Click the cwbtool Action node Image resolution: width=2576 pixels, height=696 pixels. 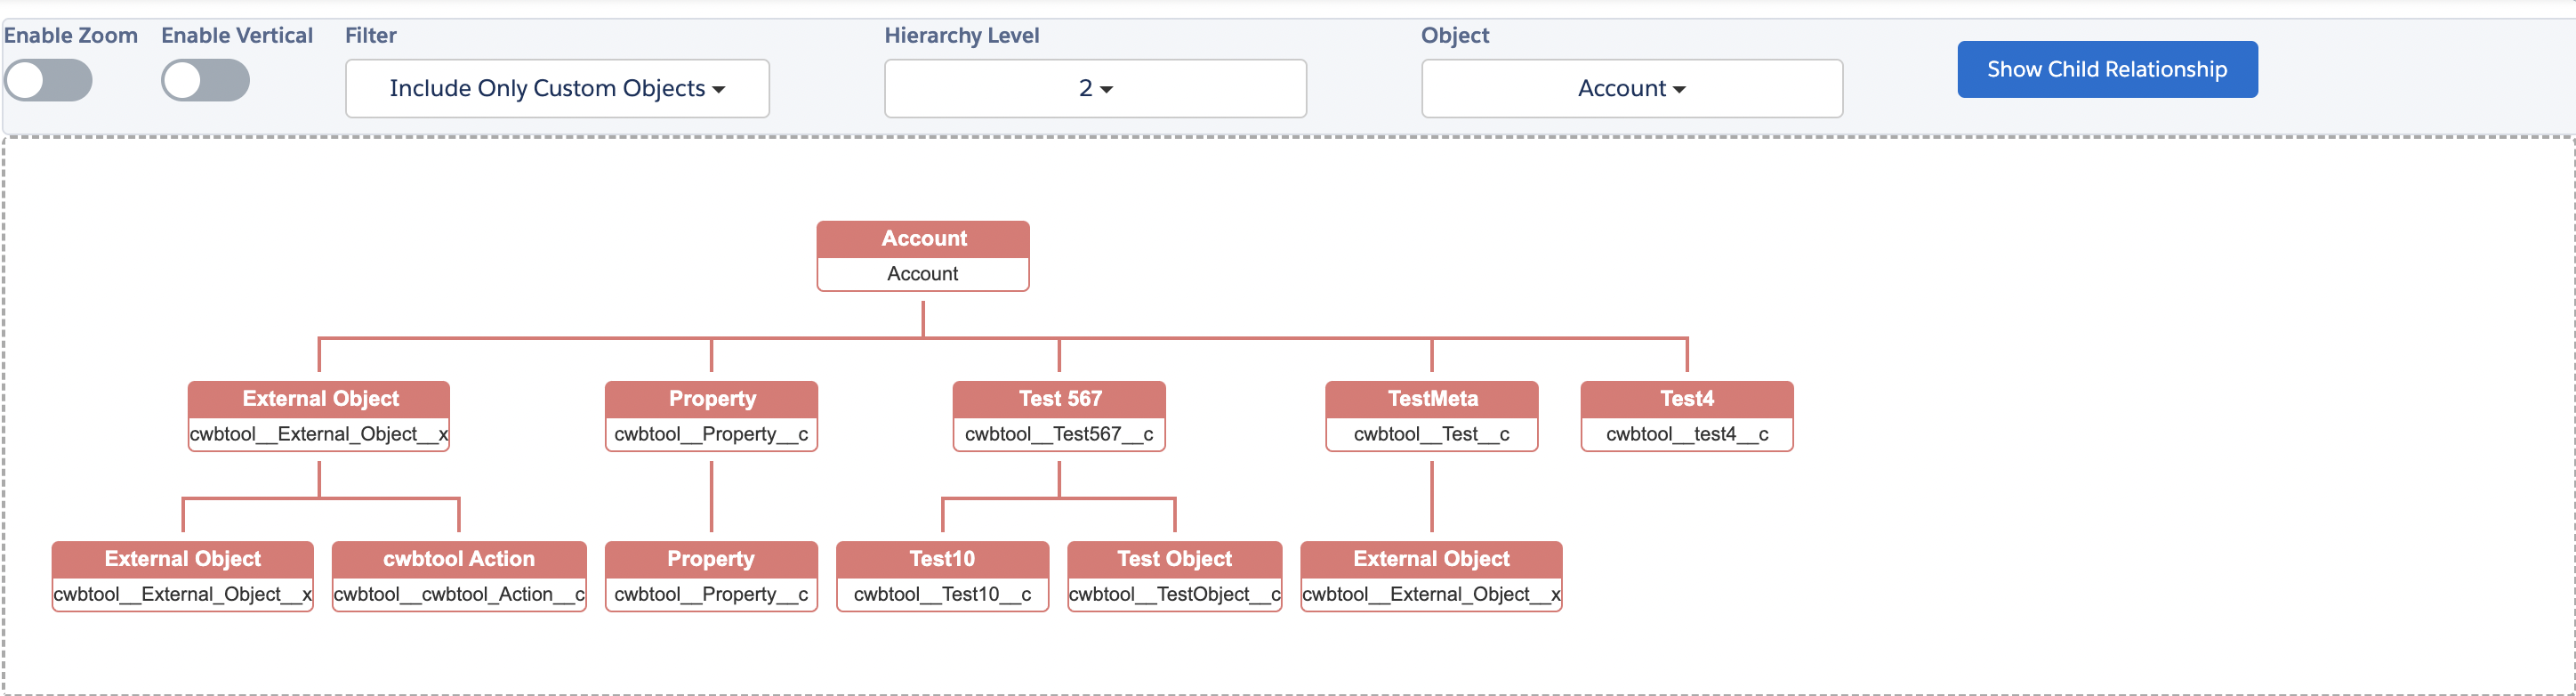(459, 576)
